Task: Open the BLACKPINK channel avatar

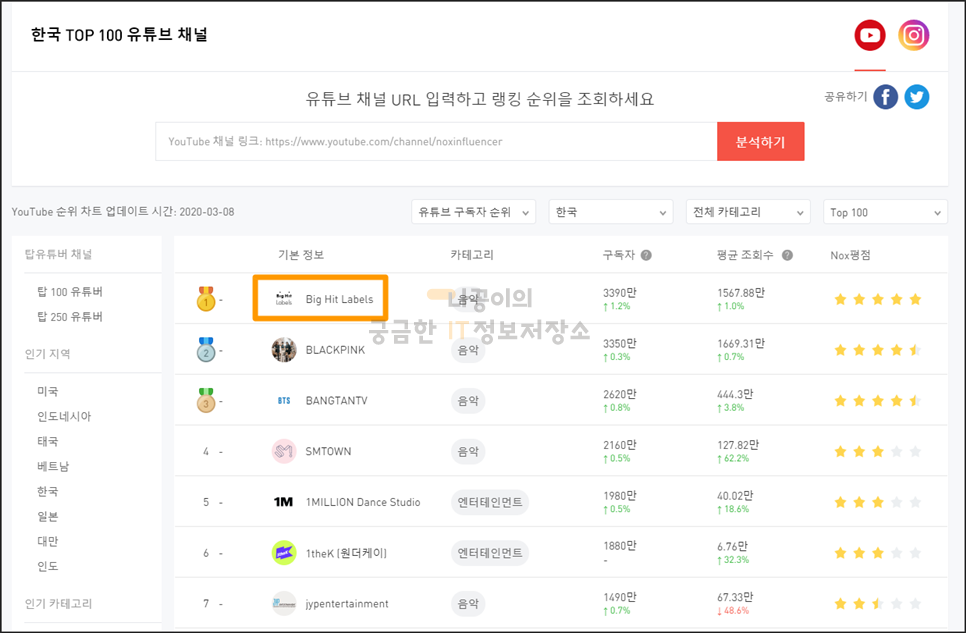Action: (284, 349)
